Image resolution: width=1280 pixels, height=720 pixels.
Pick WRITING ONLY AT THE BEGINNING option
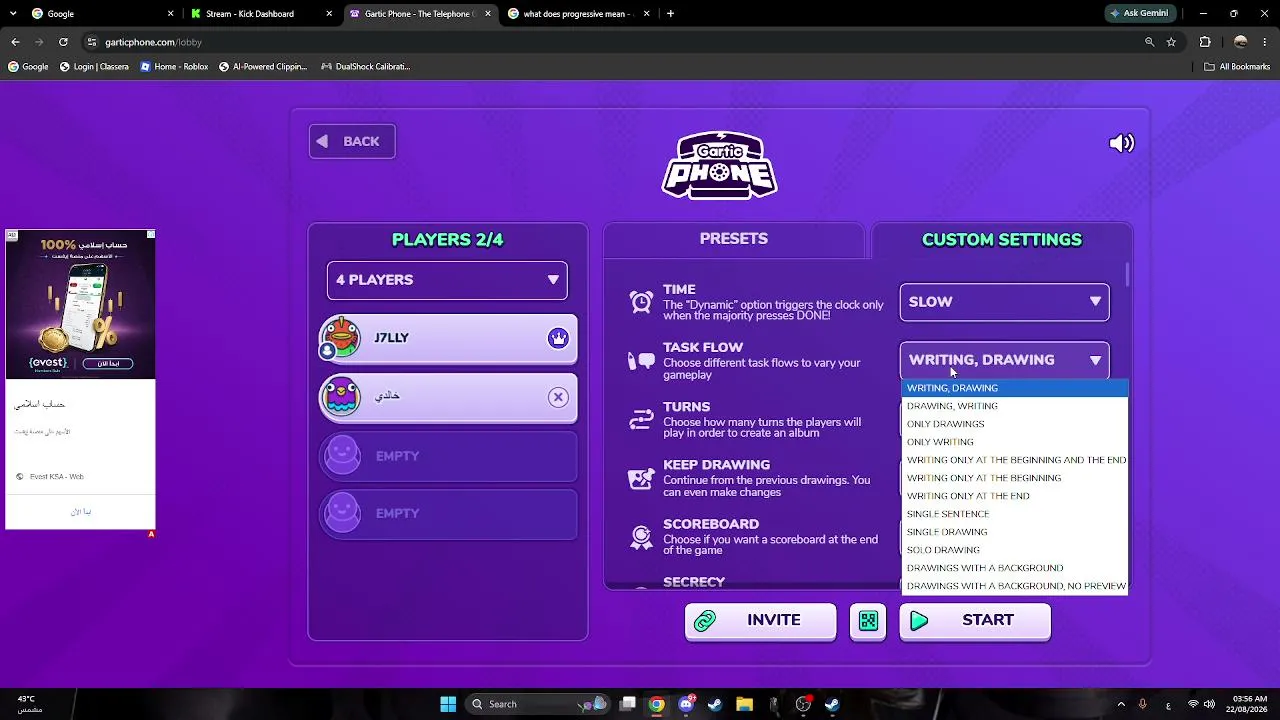click(x=1015, y=478)
